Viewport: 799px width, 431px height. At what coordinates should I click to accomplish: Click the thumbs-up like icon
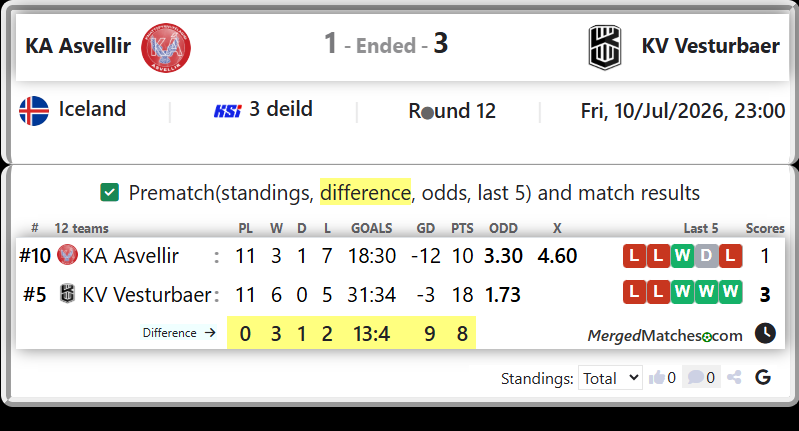(657, 378)
